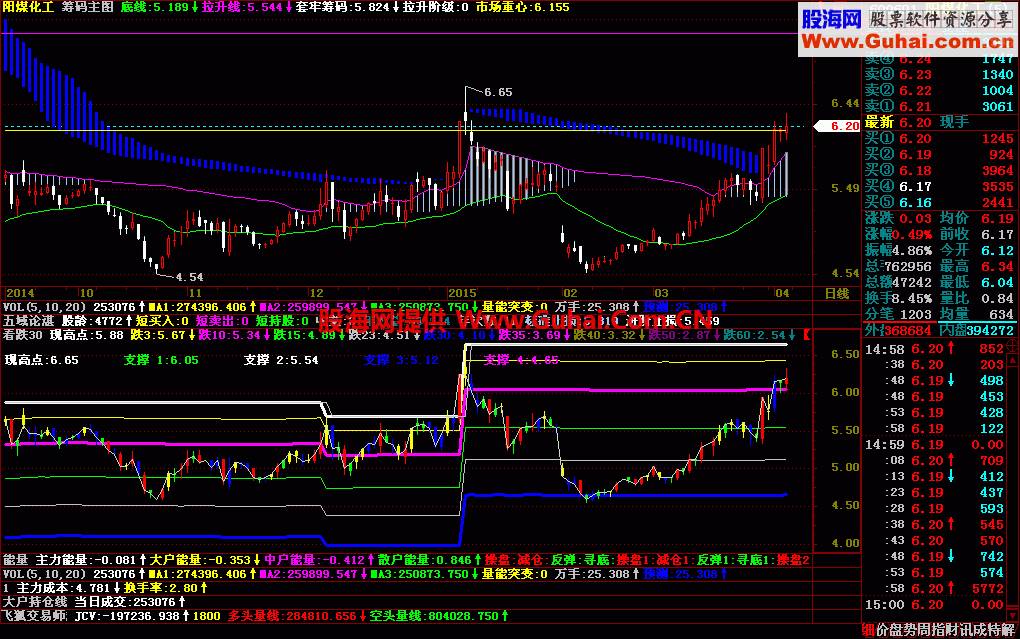Click the 拉升线:5.544 value

tap(242, 7)
